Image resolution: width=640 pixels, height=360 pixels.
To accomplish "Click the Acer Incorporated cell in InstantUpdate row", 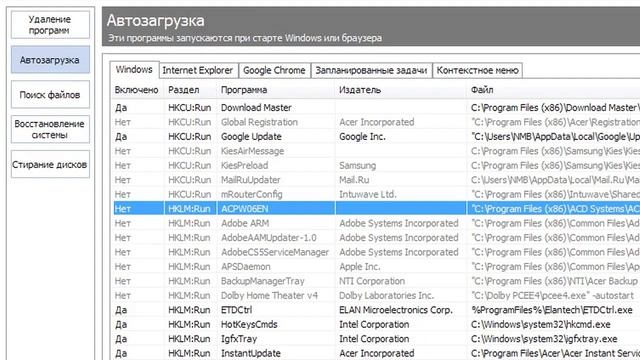I will pyautogui.click(x=377, y=353).
